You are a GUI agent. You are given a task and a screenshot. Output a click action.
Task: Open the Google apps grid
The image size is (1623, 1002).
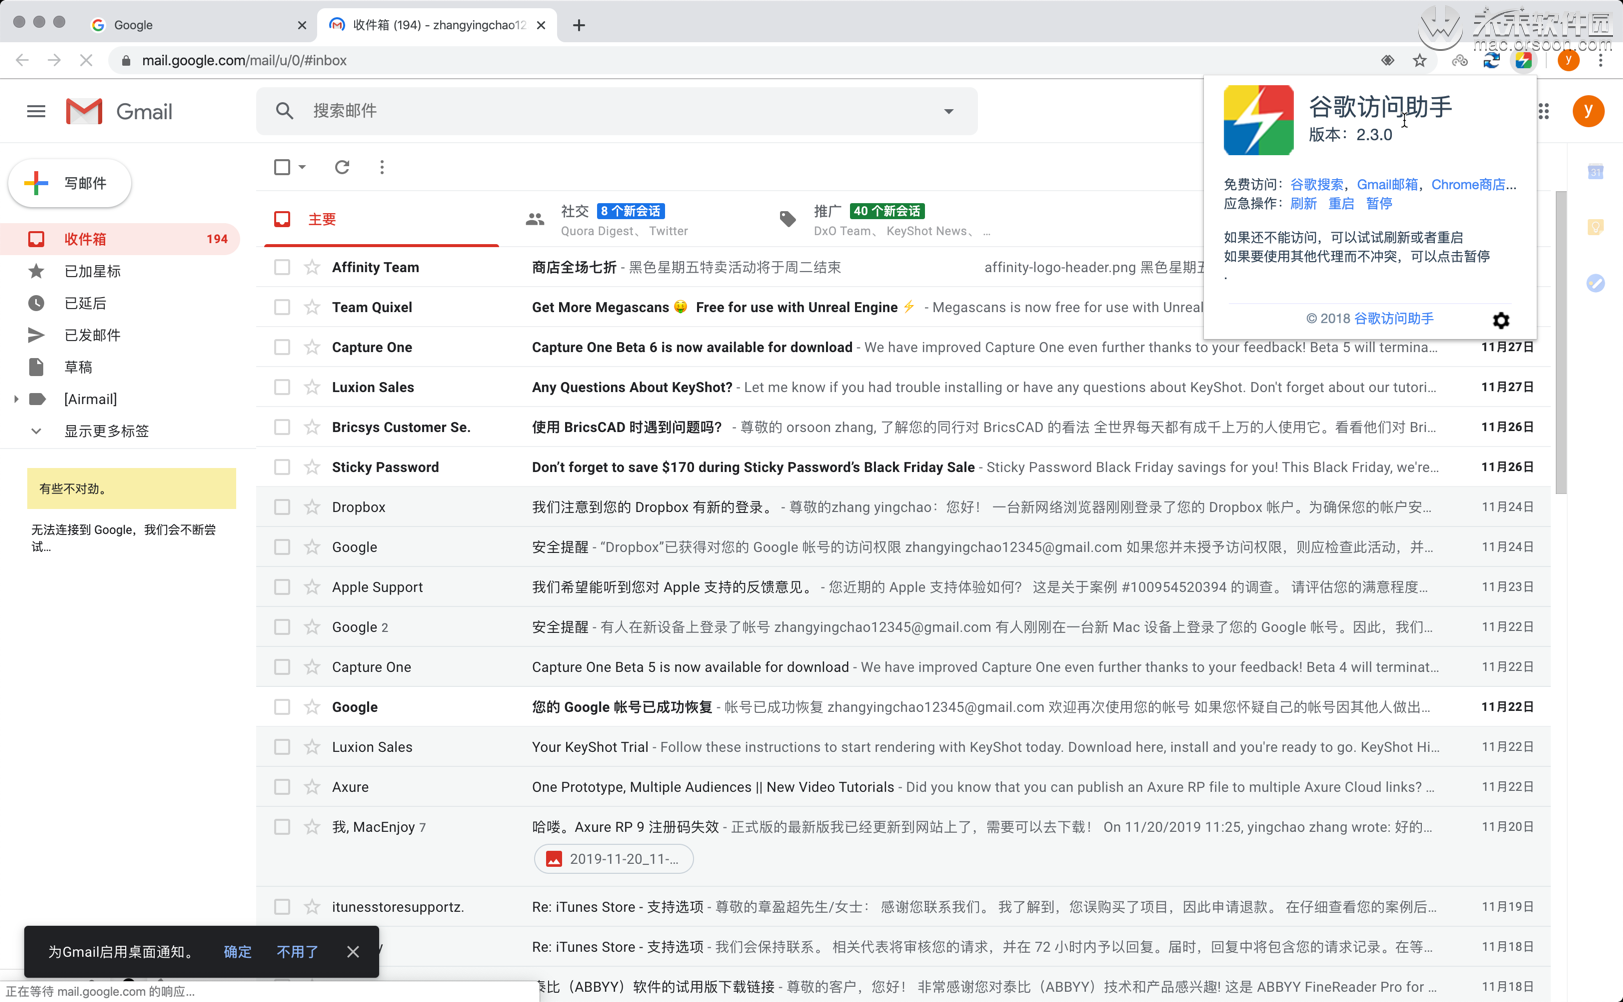click(1544, 111)
